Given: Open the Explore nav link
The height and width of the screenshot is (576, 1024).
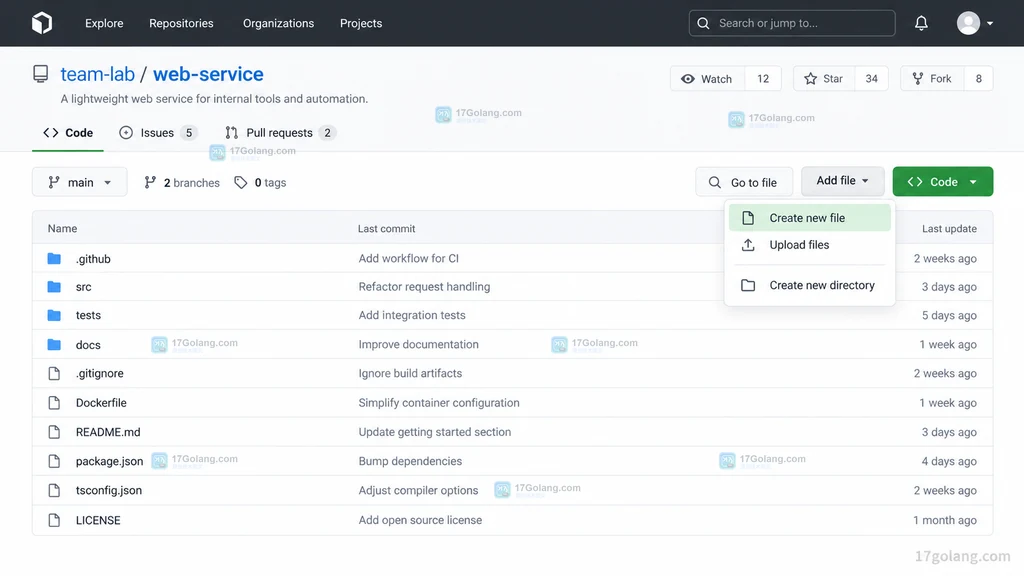Looking at the screenshot, I should 104,23.
